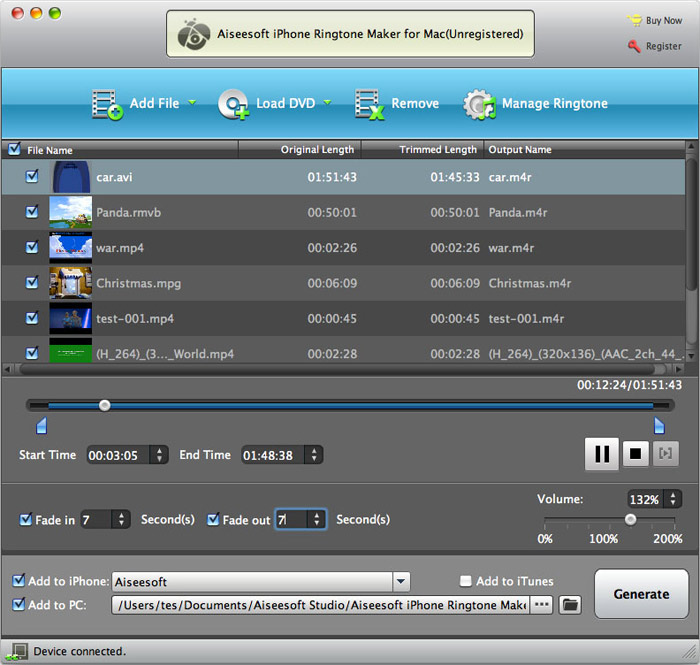Toggle the select-all File Name checkbox
This screenshot has height=665, width=700.
[14, 149]
